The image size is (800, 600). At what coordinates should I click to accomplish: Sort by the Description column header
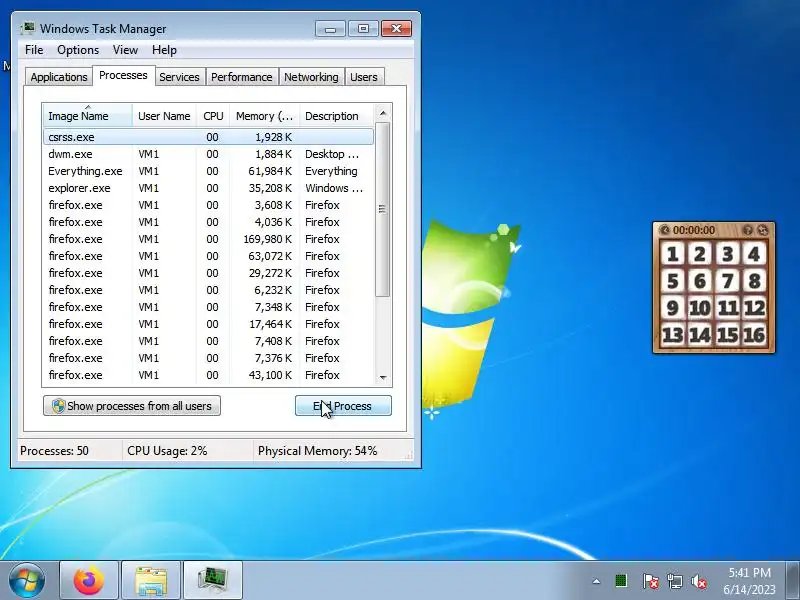(337, 116)
